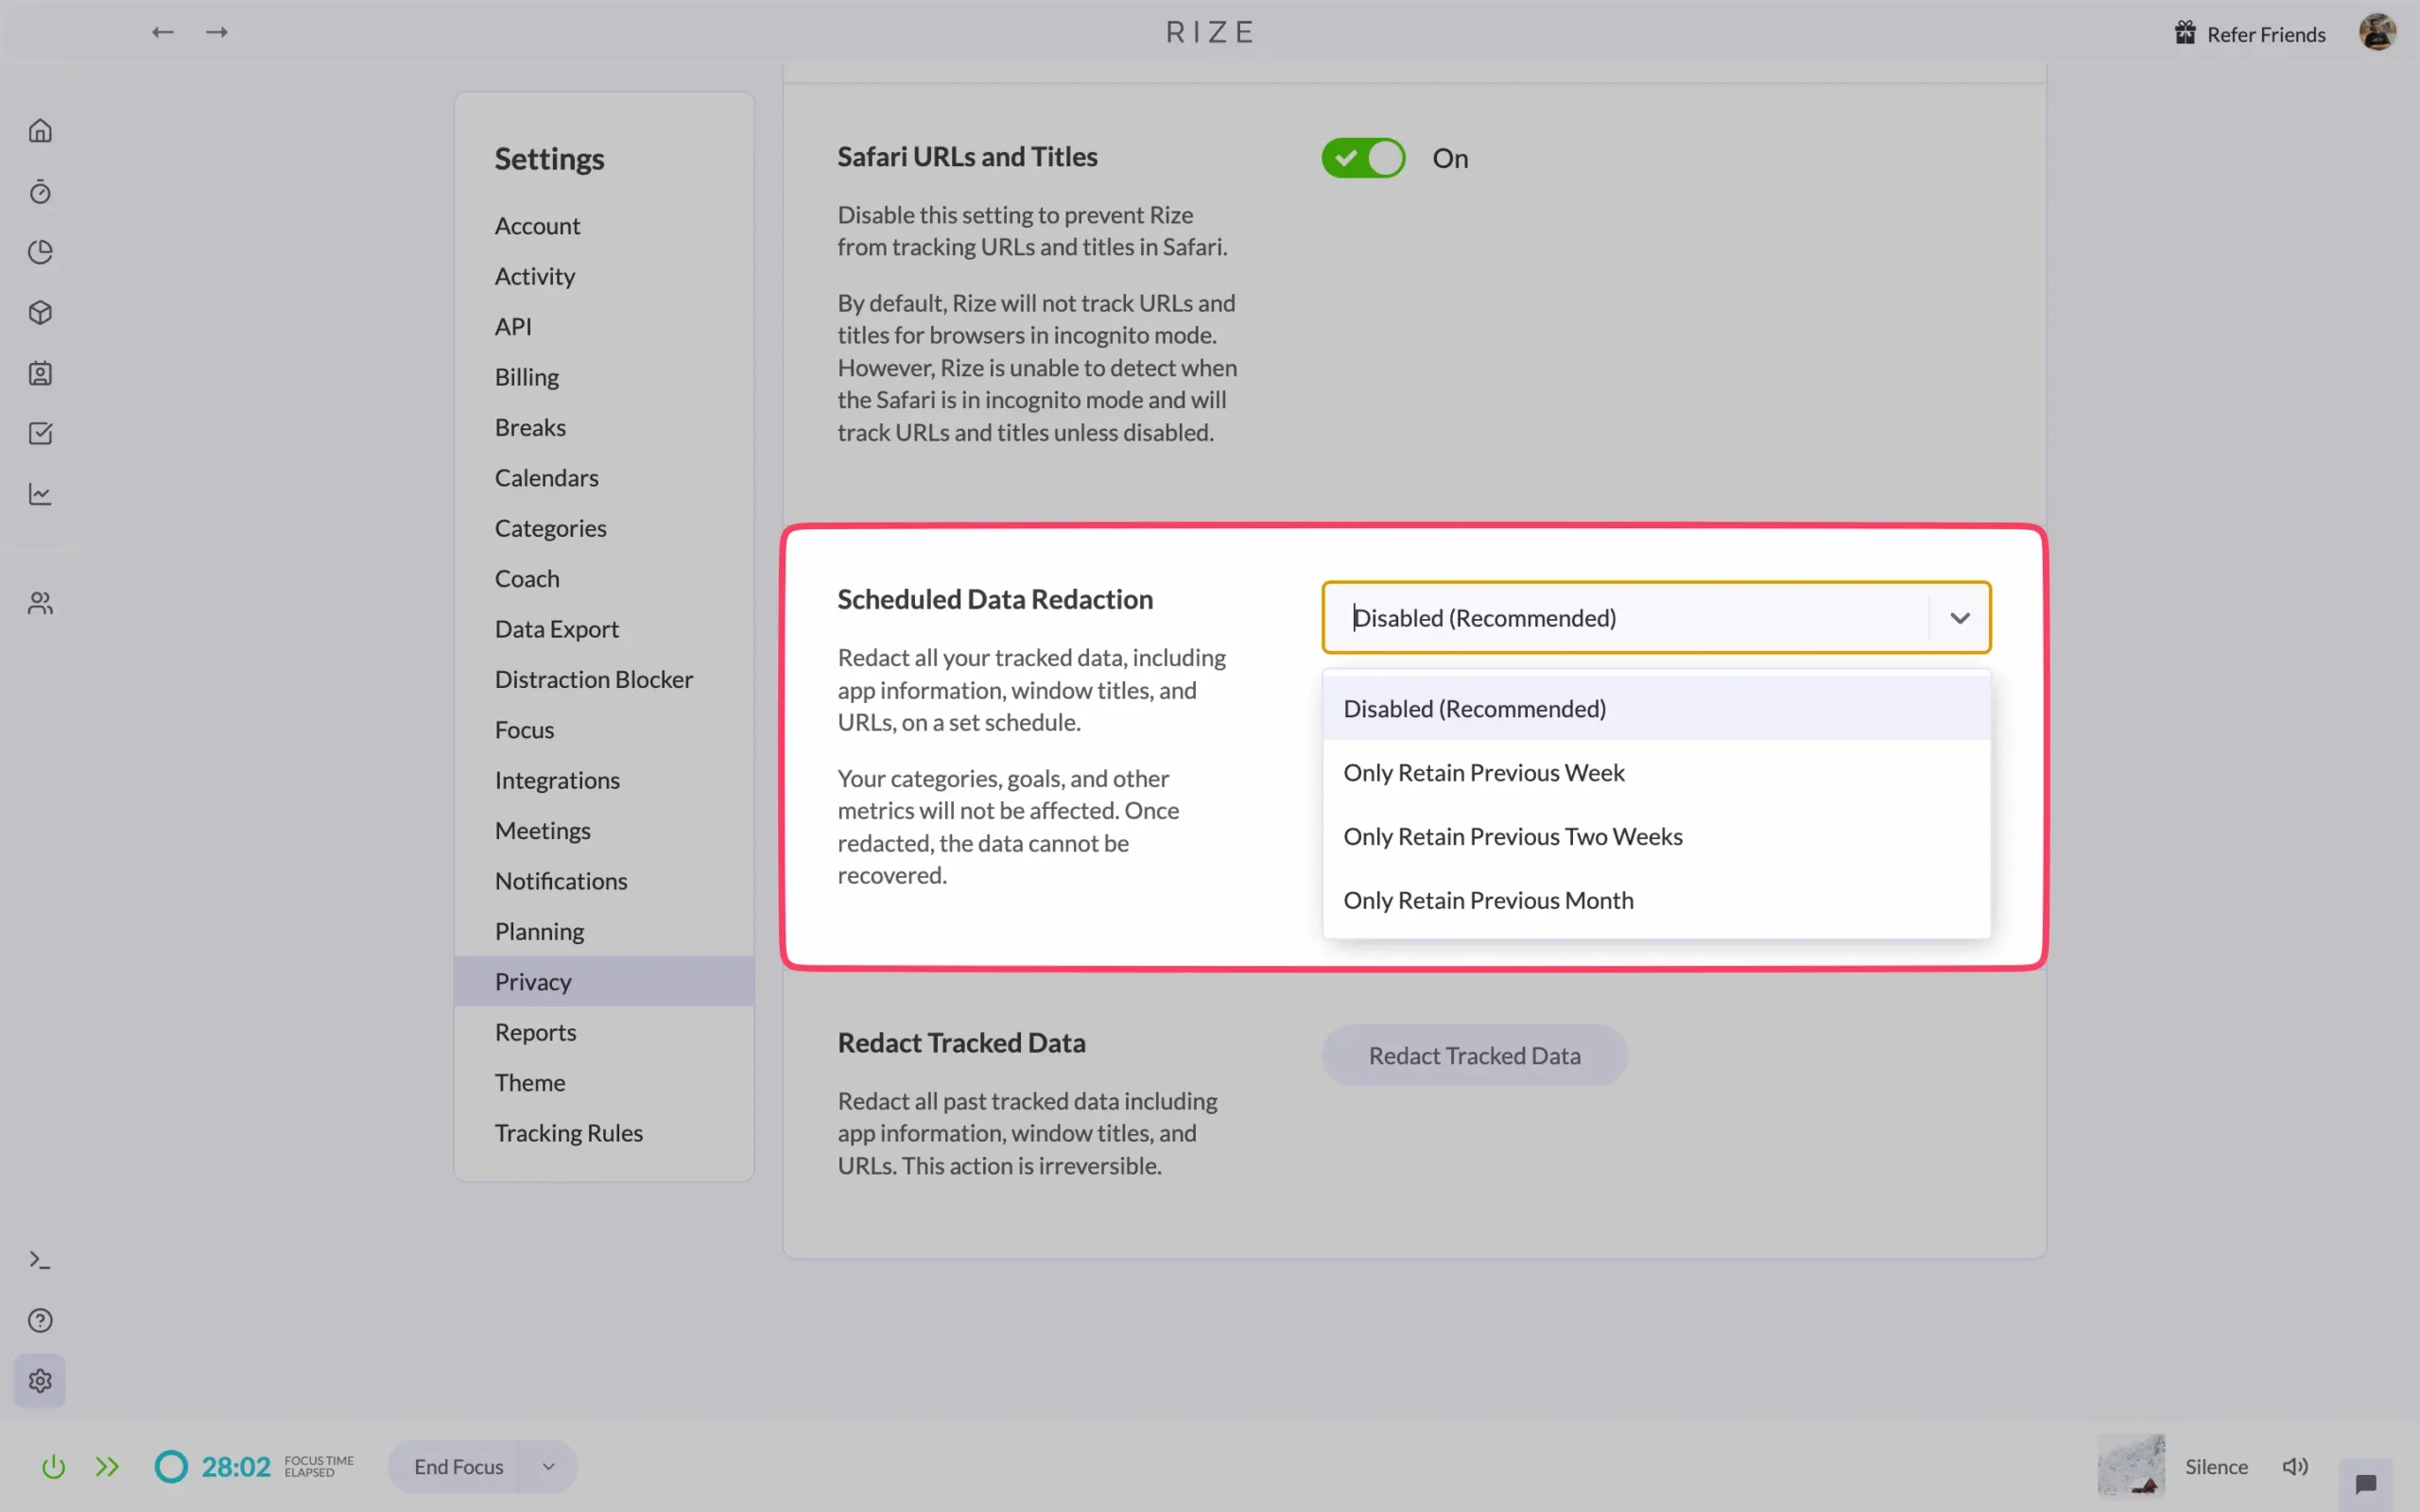2420x1512 pixels.
Task: Toggle Safari URLs and Titles switch
Action: pos(1363,158)
